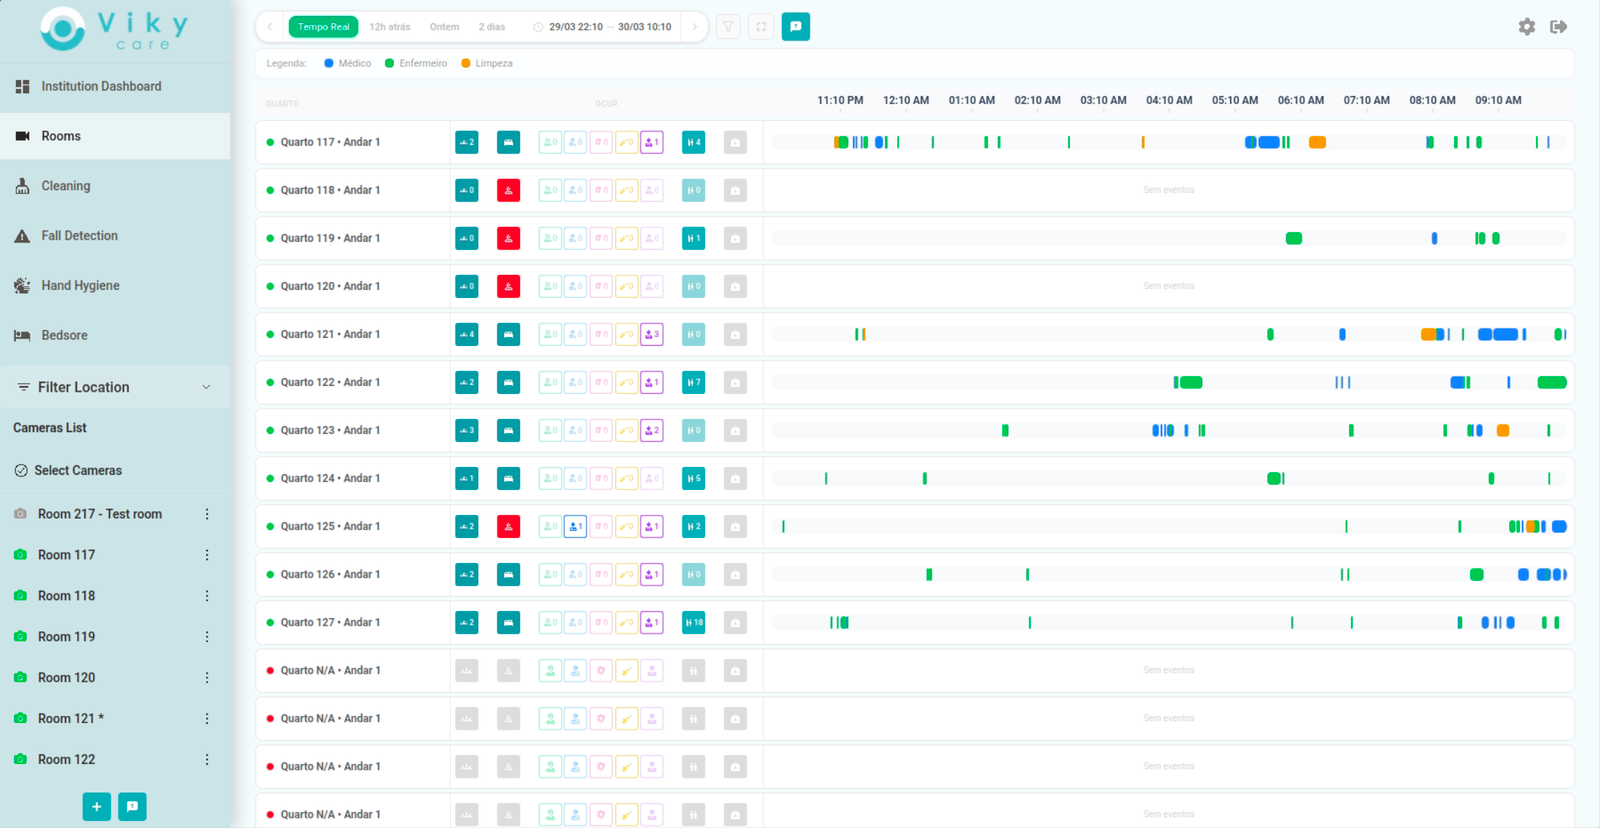Open the settings gear icon
Image resolution: width=1600 pixels, height=828 pixels.
coord(1526,27)
